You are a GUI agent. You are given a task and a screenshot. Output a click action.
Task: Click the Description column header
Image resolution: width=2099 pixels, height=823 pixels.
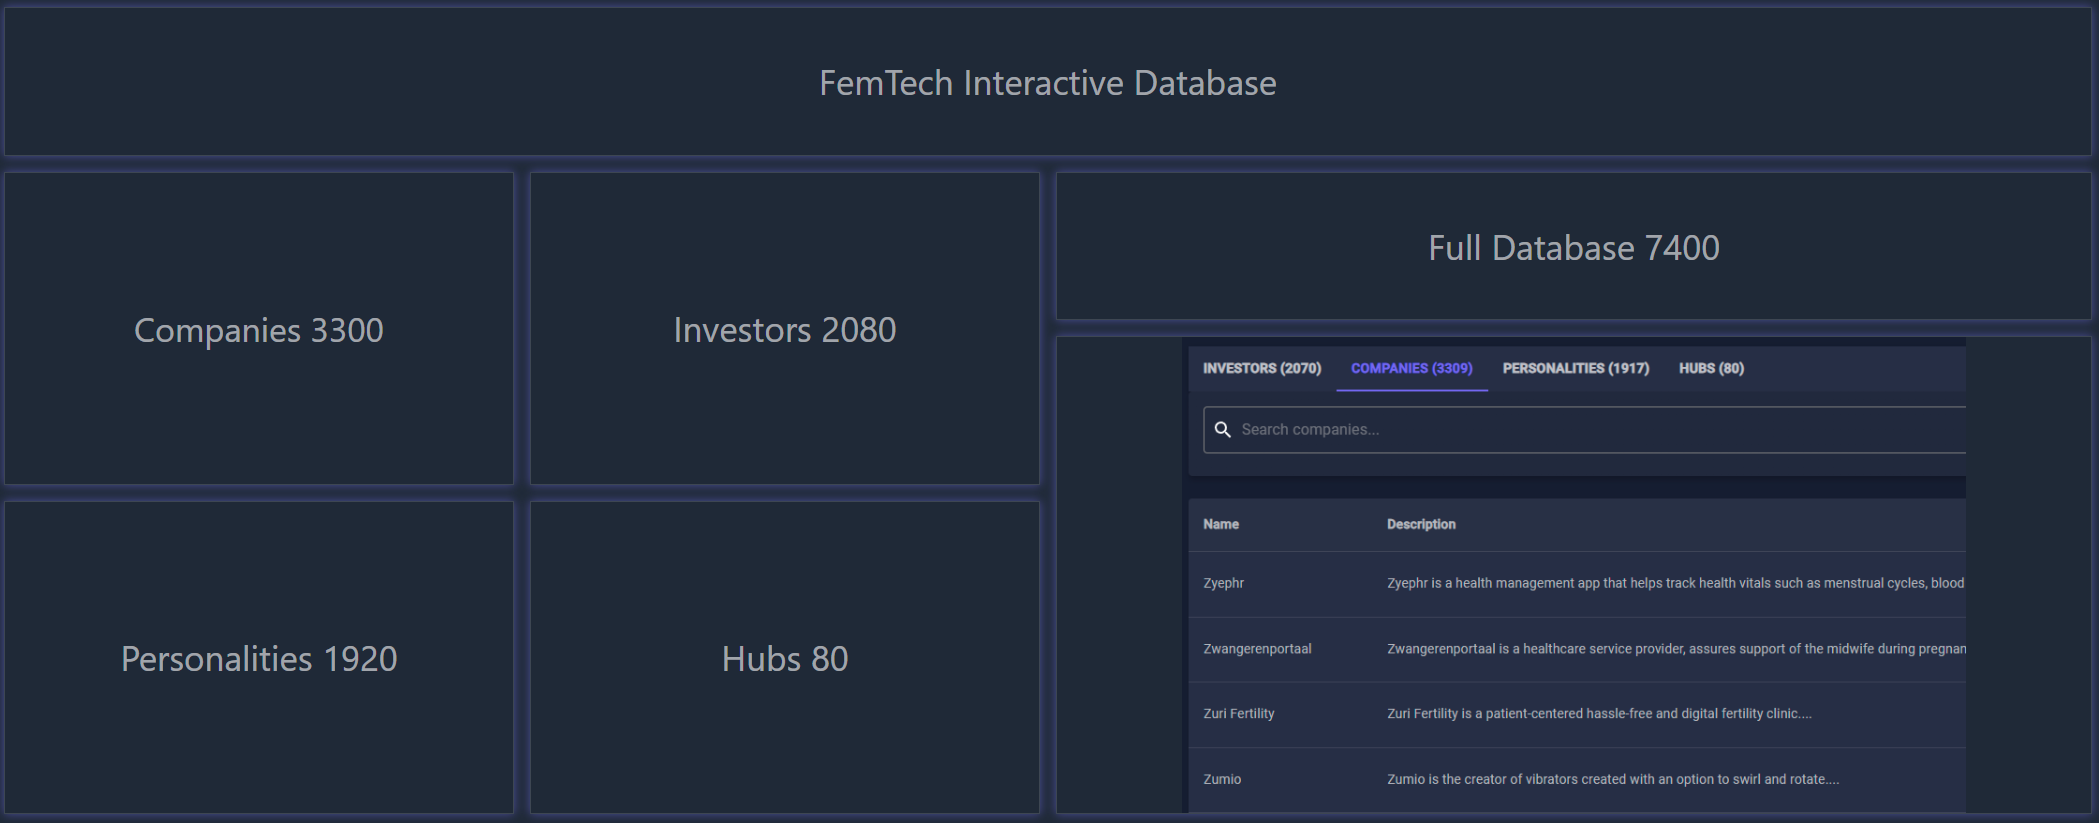[x=1421, y=524]
